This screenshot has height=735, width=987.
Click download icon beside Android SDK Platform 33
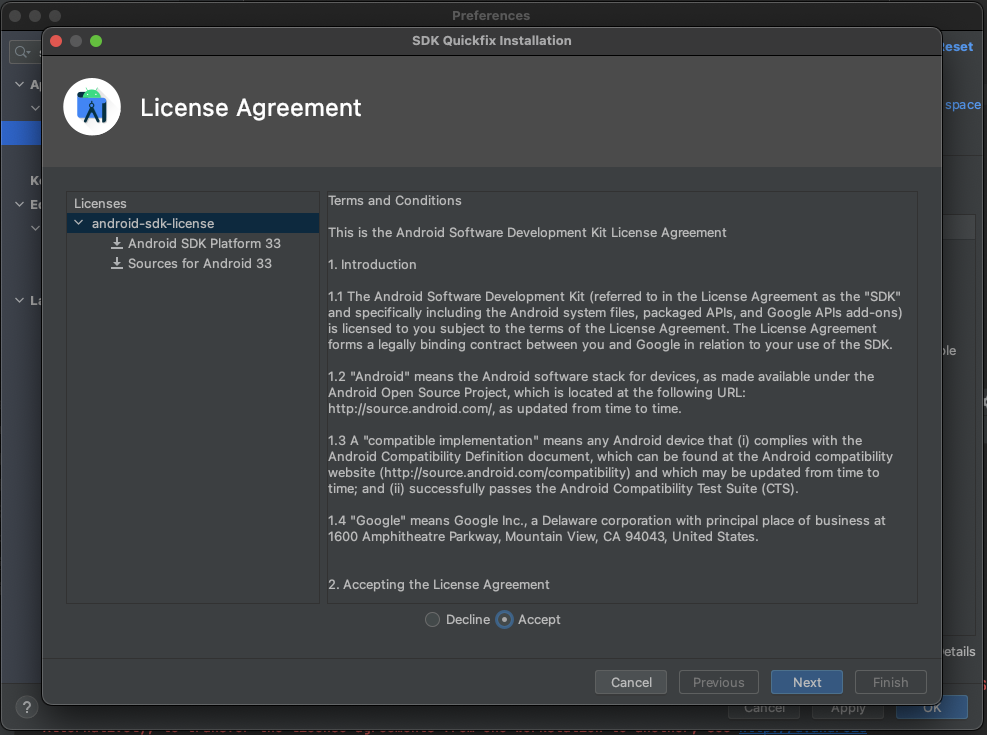[x=116, y=244]
